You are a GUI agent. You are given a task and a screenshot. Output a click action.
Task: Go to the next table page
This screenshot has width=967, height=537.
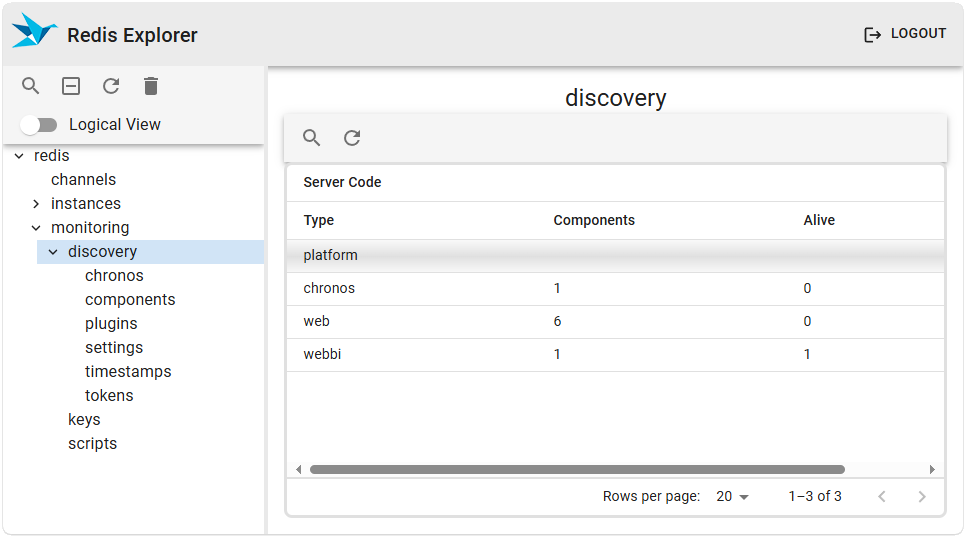click(922, 497)
